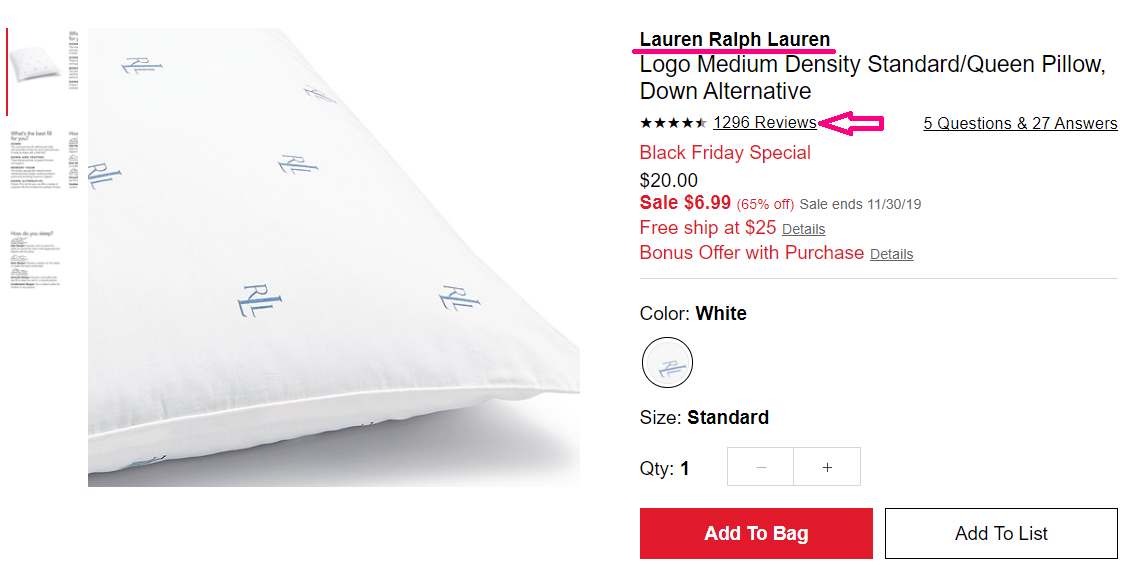Click the main pillow product image
The image size is (1125, 566).
[x=334, y=258]
